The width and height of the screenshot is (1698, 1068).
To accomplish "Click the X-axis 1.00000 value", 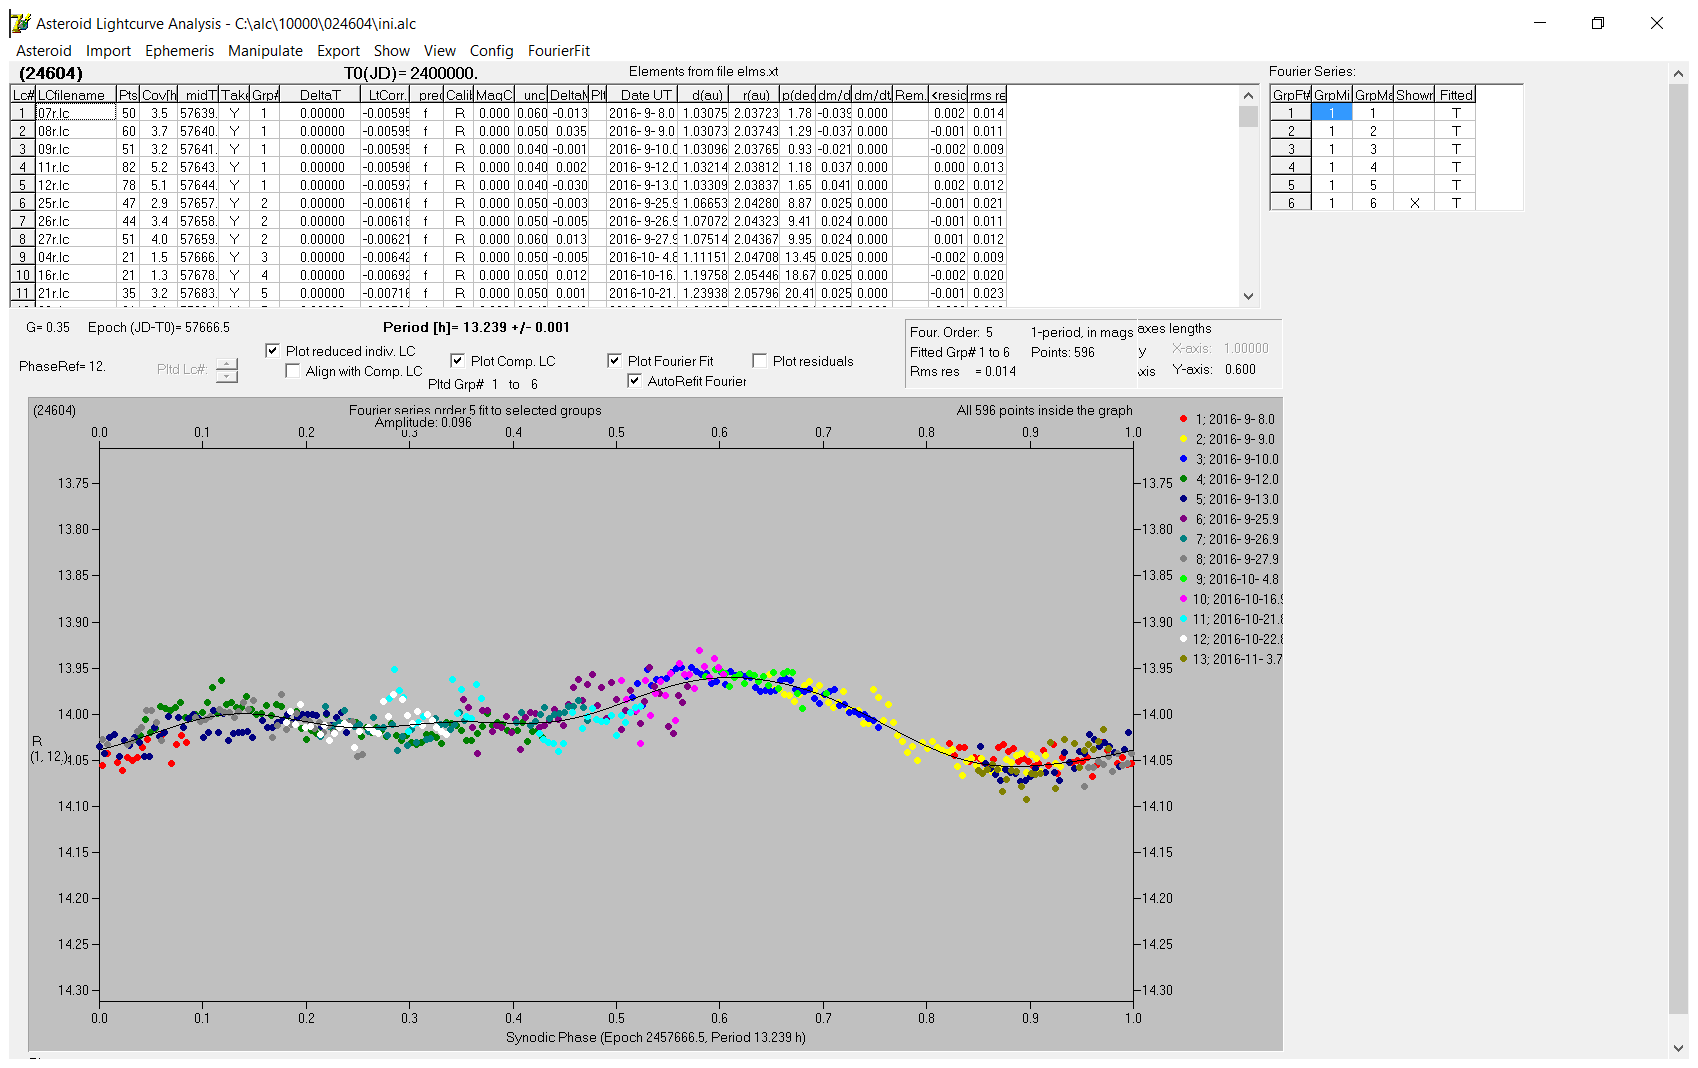I will point(1246,349).
